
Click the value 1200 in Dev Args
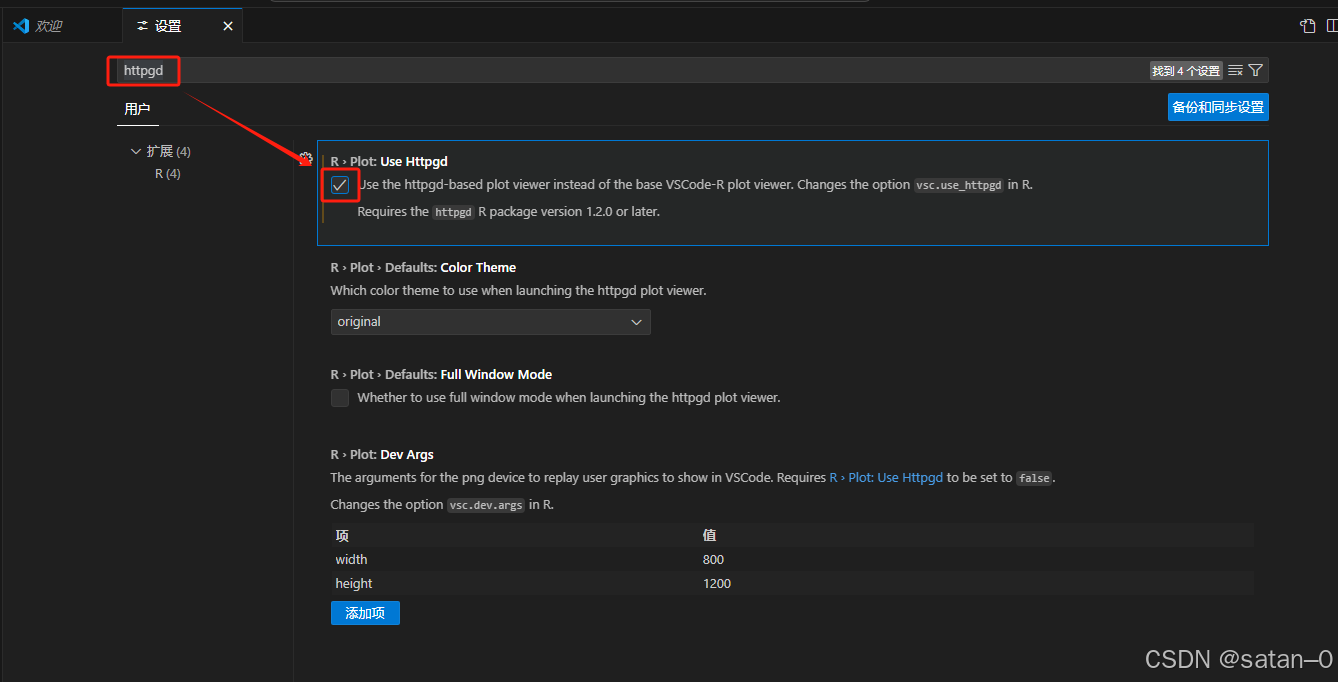[717, 584]
